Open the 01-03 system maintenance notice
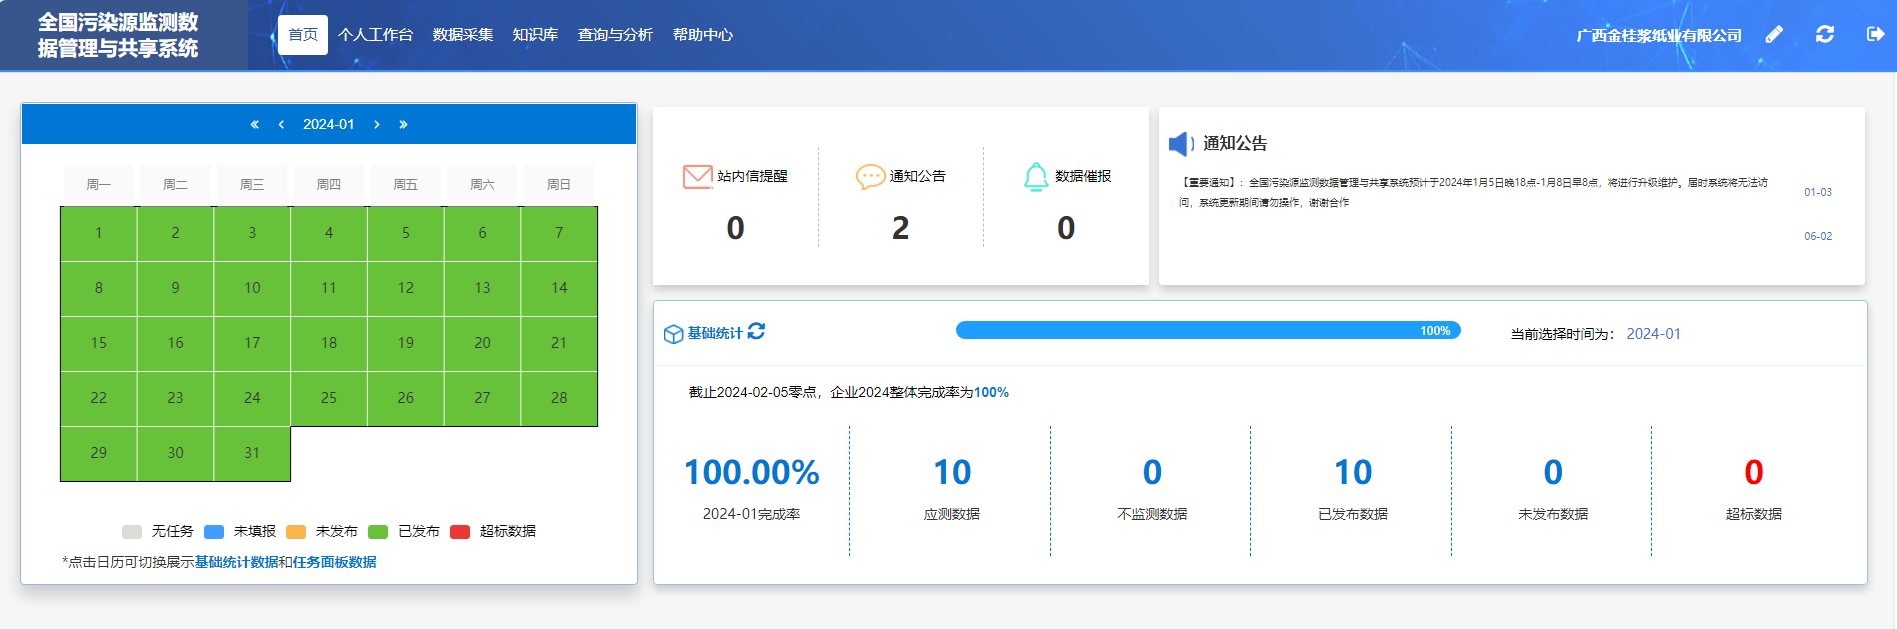The width and height of the screenshot is (1897, 629). click(1473, 192)
